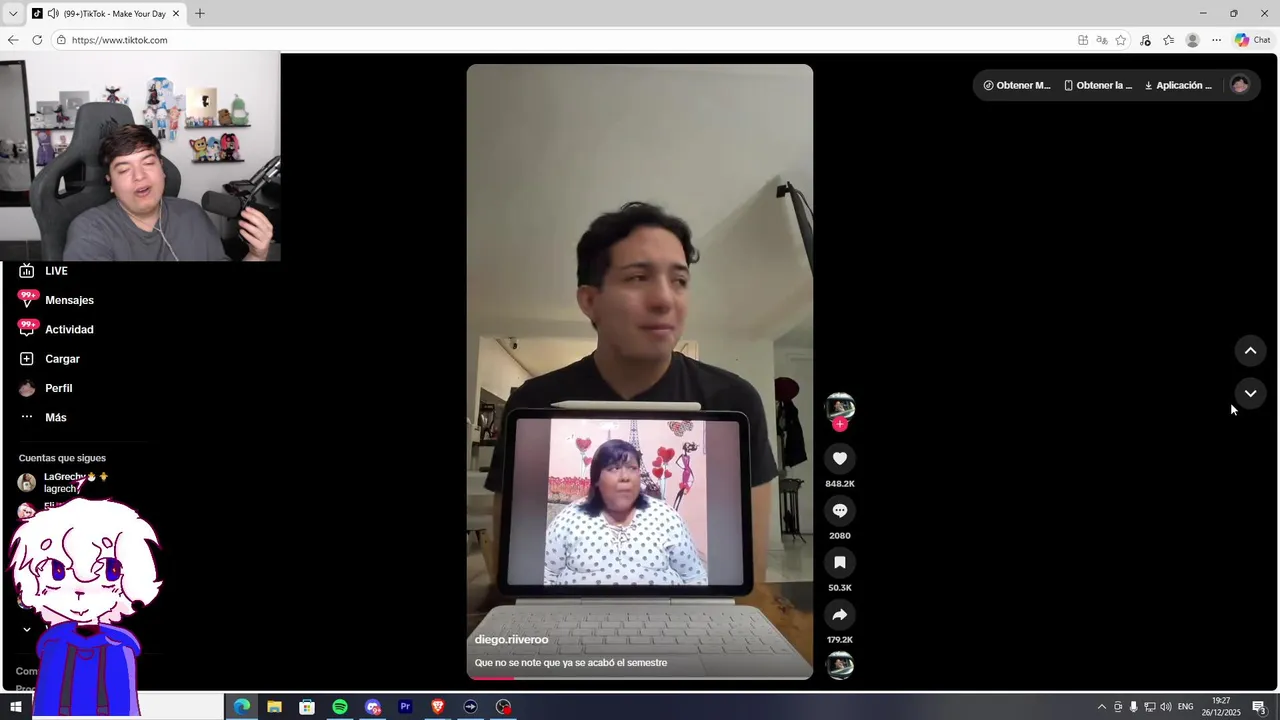
Task: Open the media control music icon
Action: pyautogui.click(x=1145, y=40)
